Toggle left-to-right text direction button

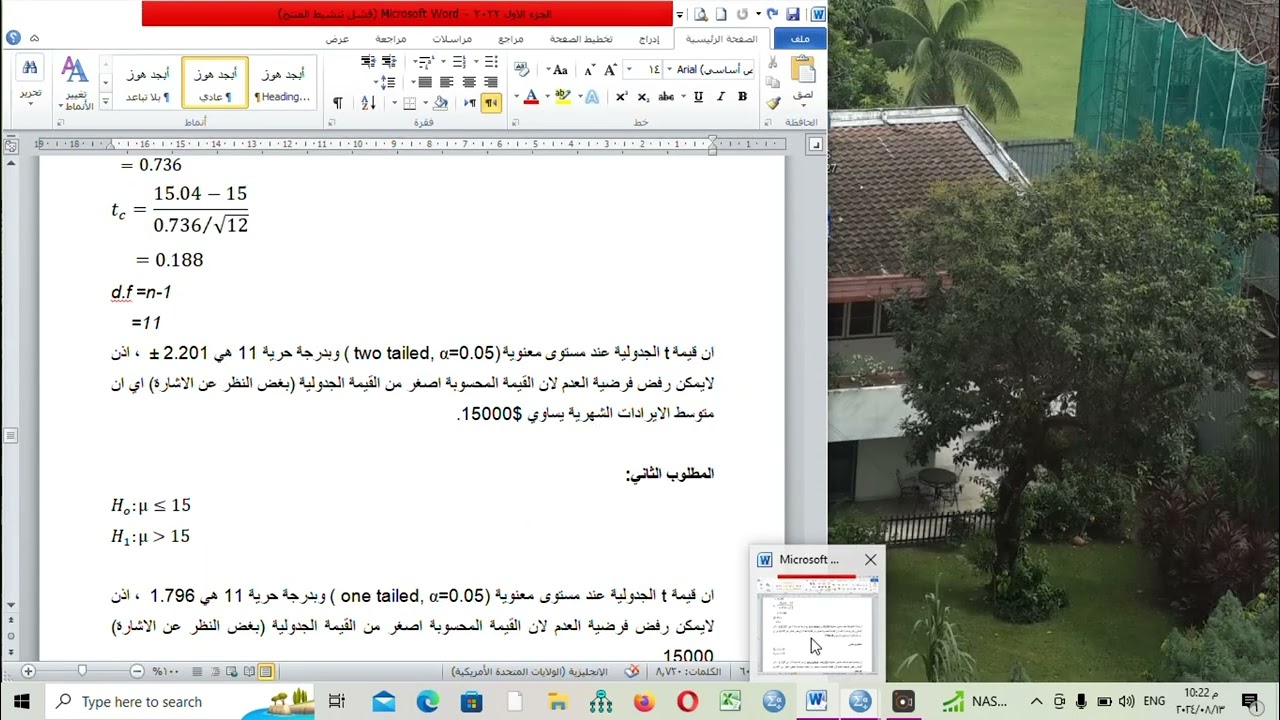470,102
